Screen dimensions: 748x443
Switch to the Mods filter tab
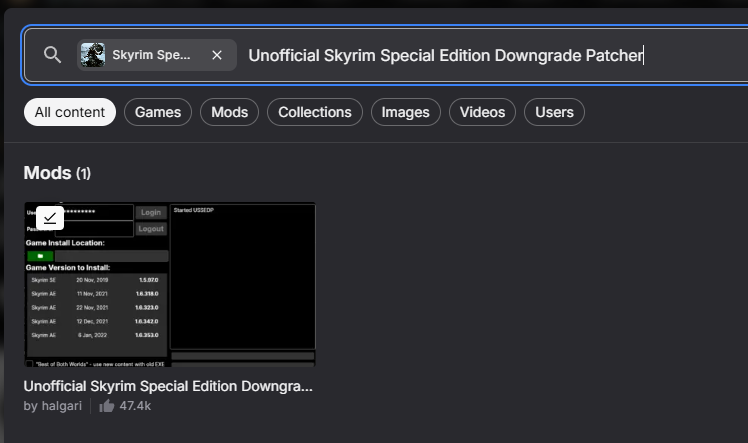(229, 112)
